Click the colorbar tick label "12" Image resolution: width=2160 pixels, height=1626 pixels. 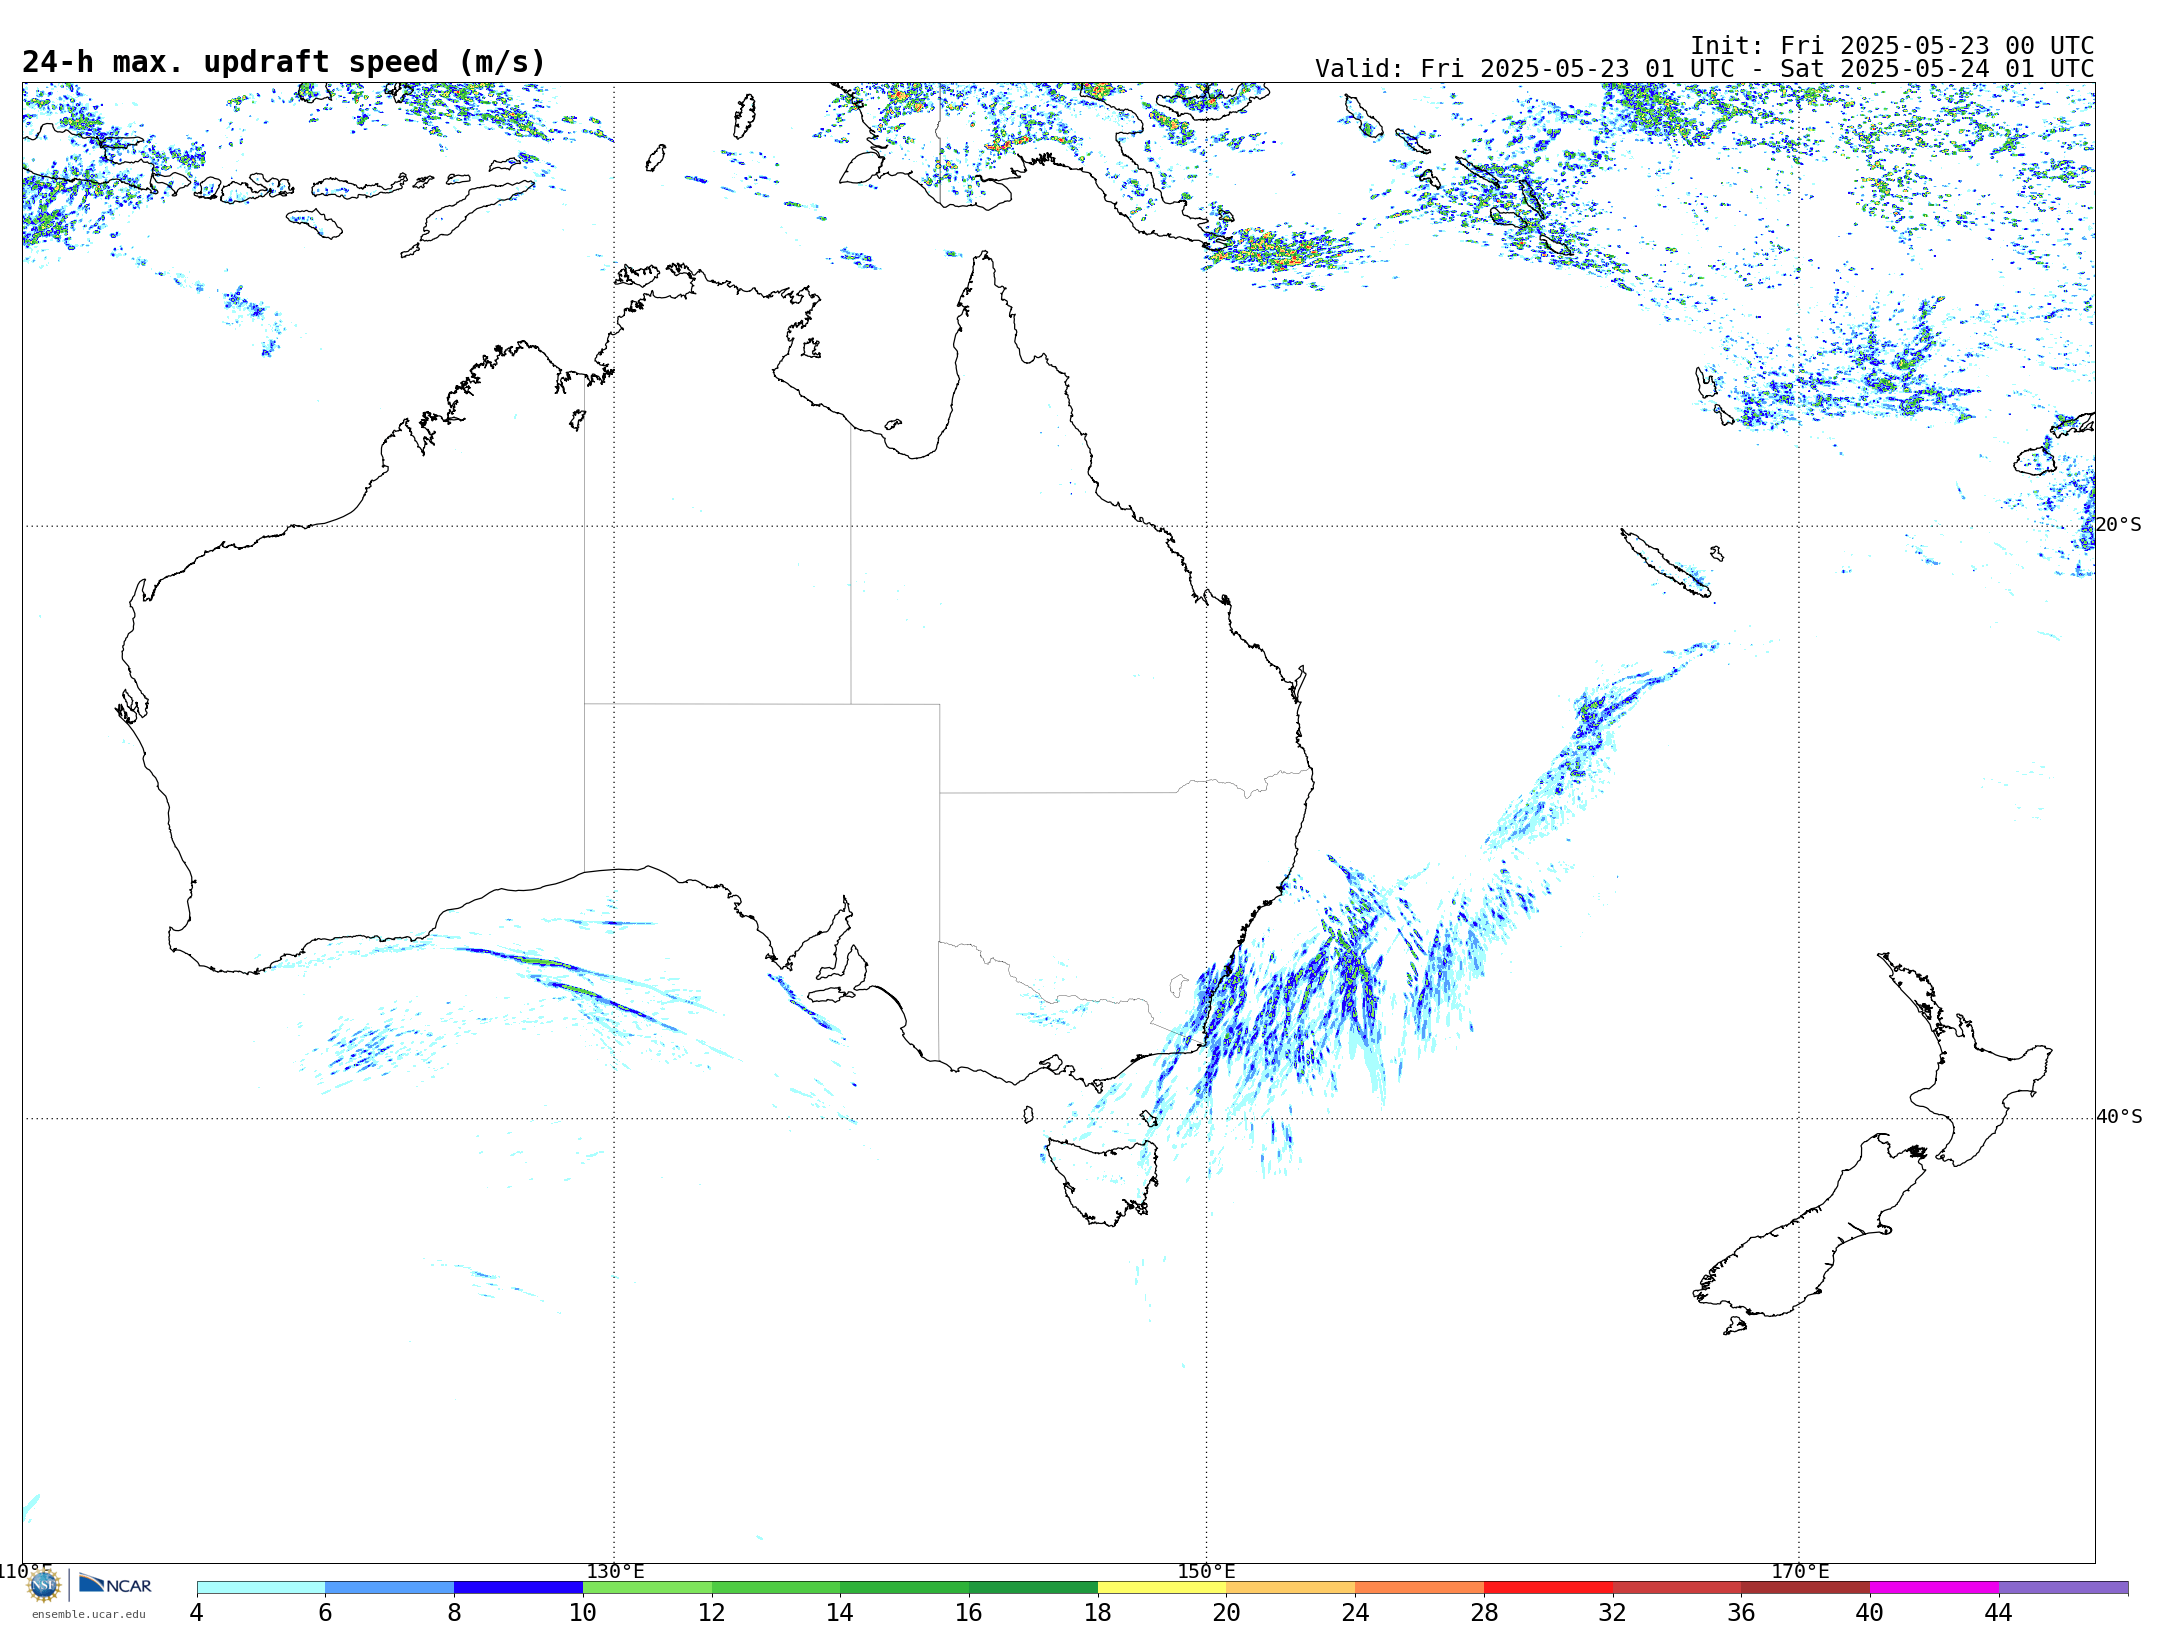[712, 1612]
